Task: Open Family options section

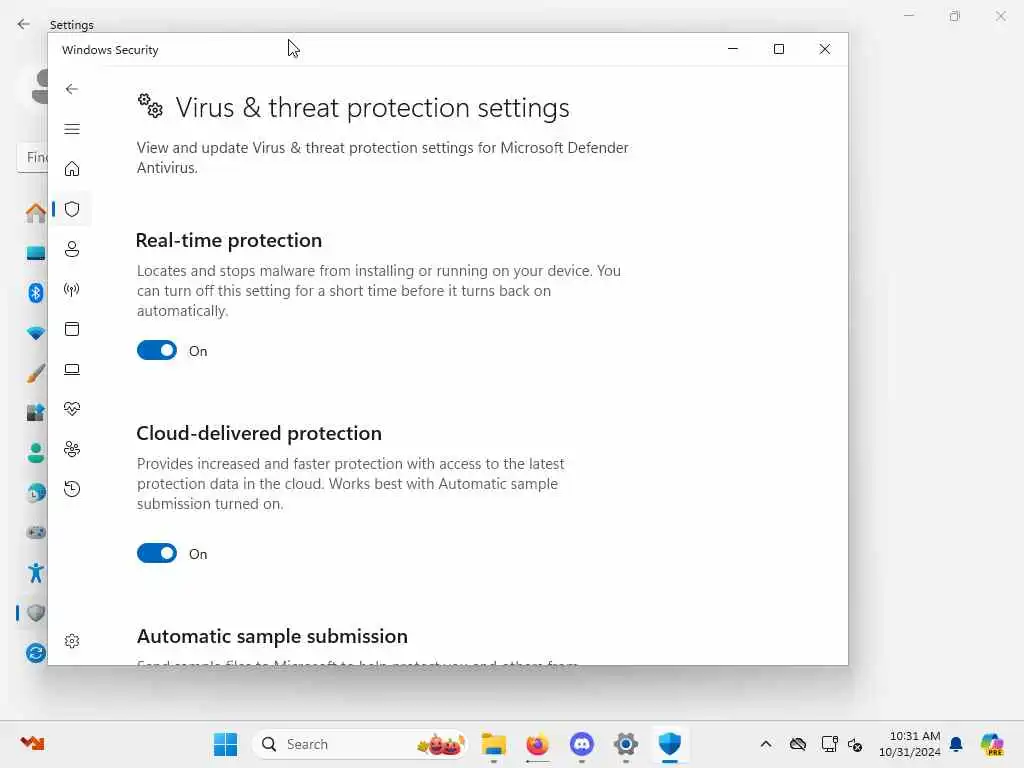Action: (x=72, y=449)
